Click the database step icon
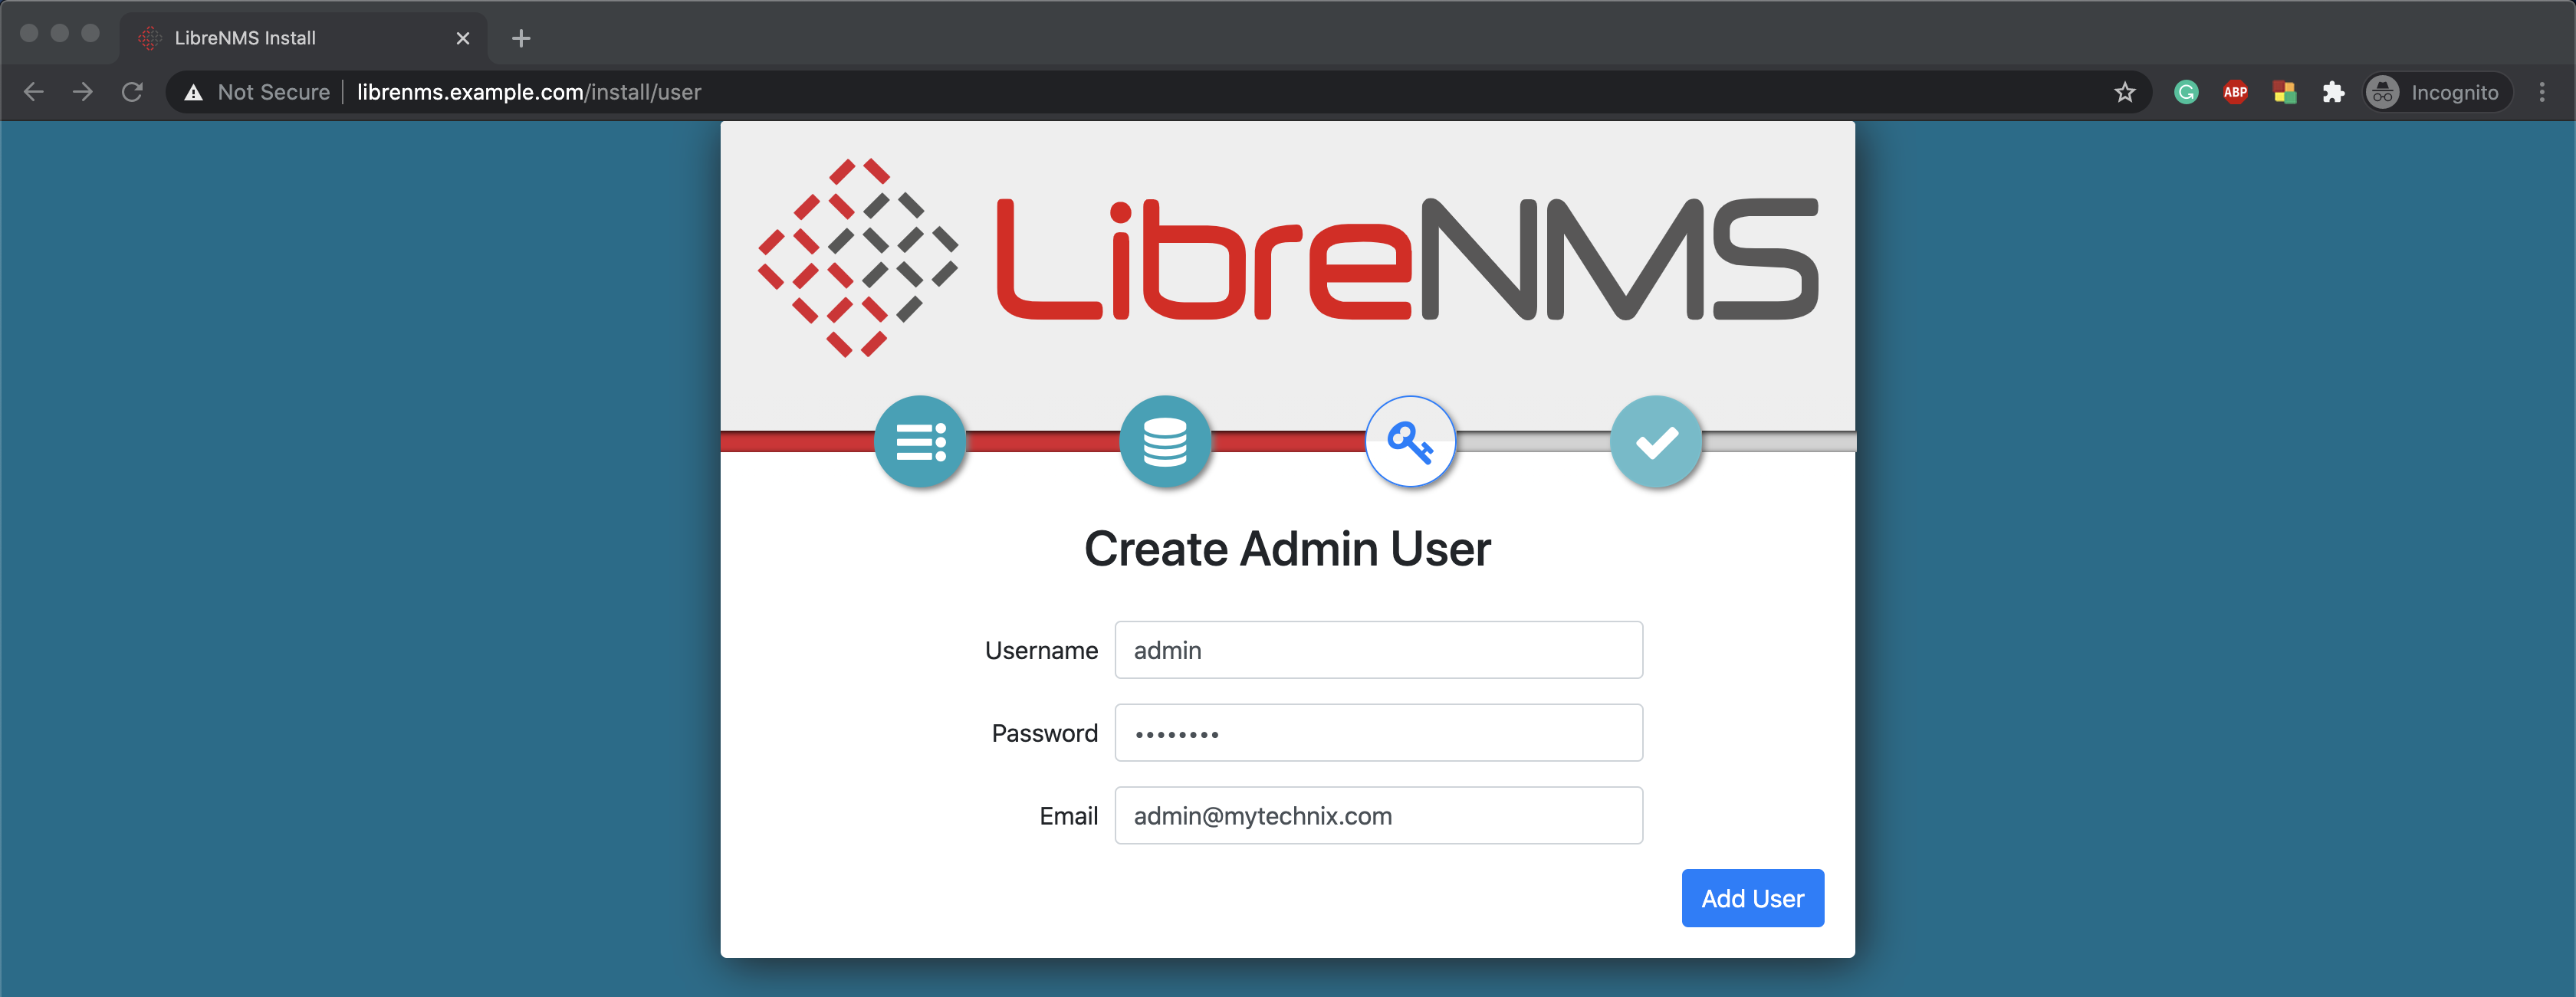The height and width of the screenshot is (997, 2576). tap(1165, 441)
